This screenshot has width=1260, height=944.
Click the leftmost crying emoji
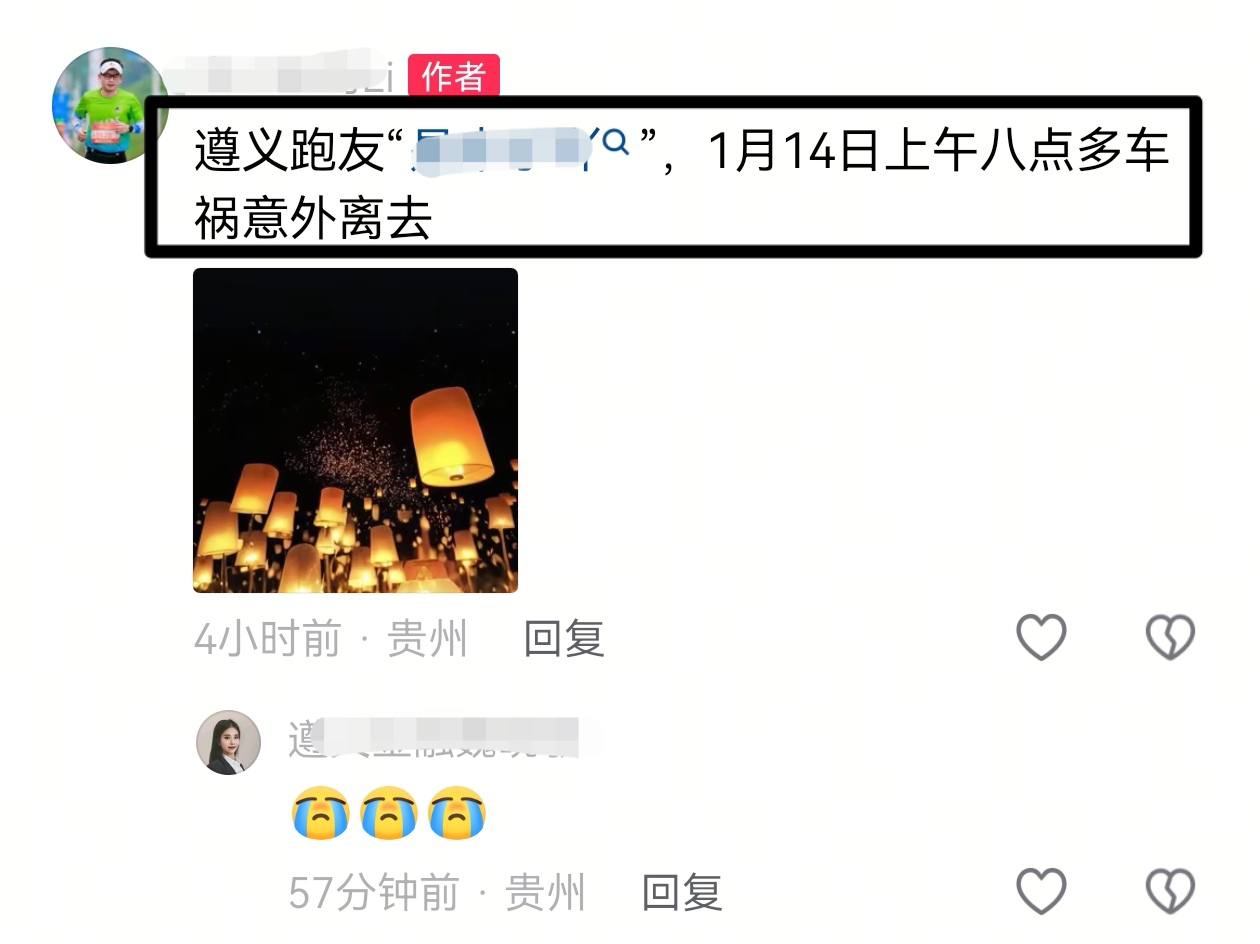(x=320, y=813)
